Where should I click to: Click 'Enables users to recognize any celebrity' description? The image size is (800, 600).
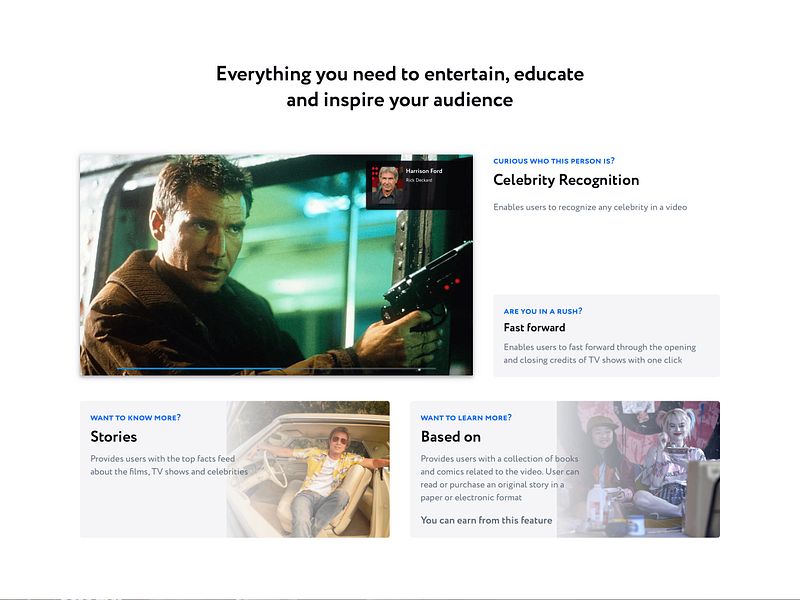(590, 207)
